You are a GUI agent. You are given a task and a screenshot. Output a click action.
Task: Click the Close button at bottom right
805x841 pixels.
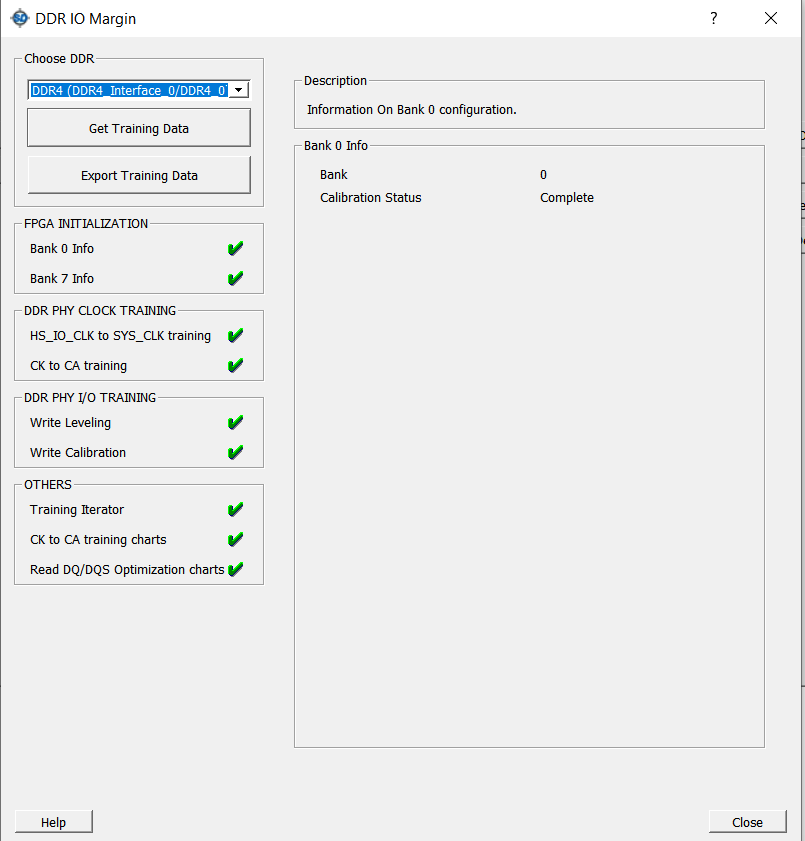click(x=747, y=822)
